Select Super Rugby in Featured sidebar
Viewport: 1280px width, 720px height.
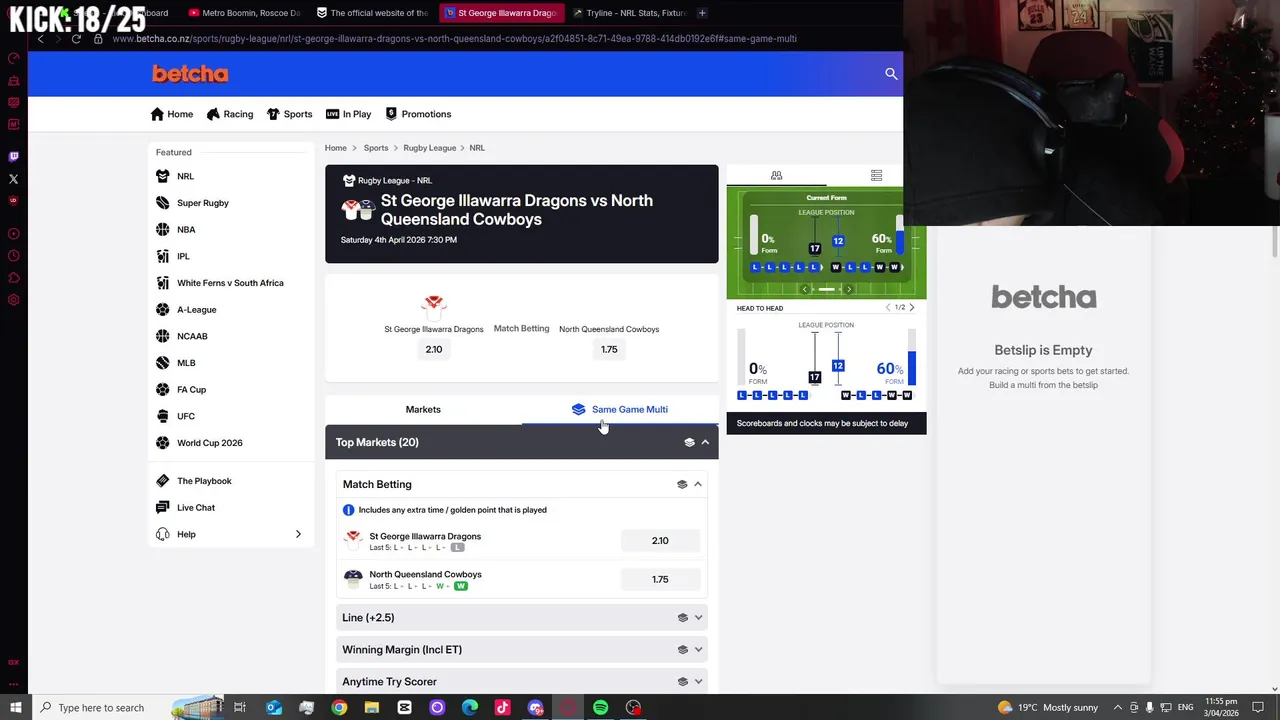pyautogui.click(x=203, y=203)
